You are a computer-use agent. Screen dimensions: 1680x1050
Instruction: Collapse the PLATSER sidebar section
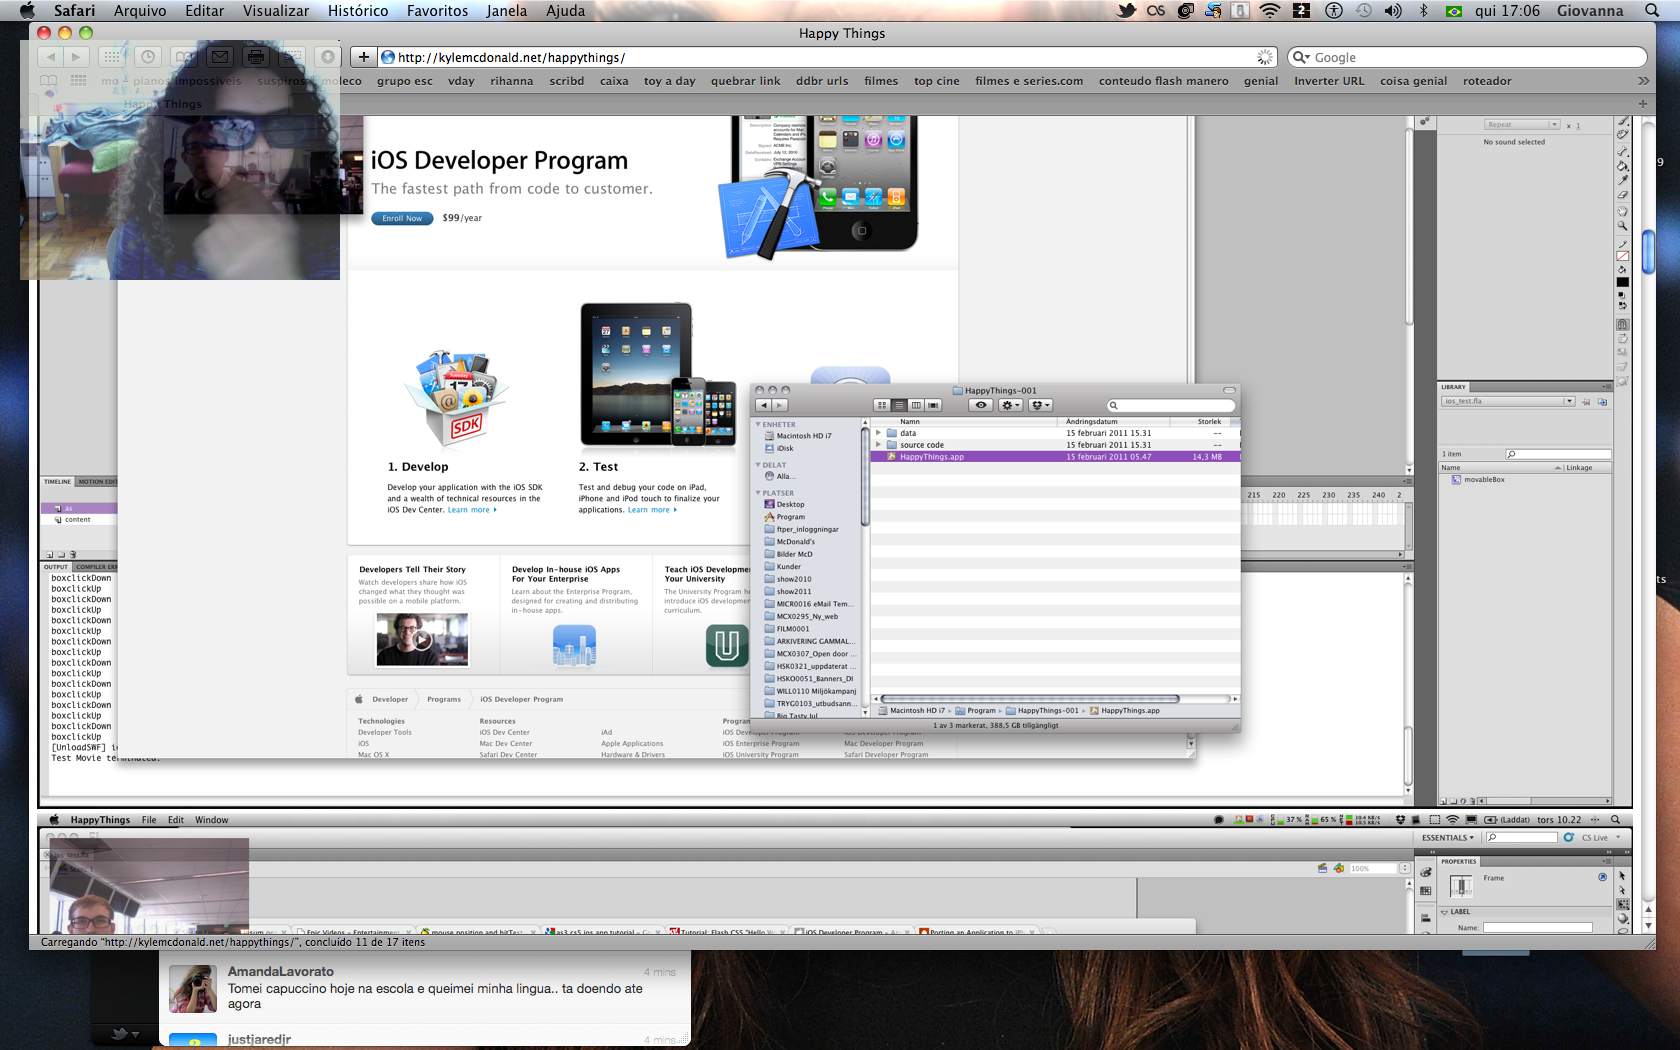coord(758,493)
